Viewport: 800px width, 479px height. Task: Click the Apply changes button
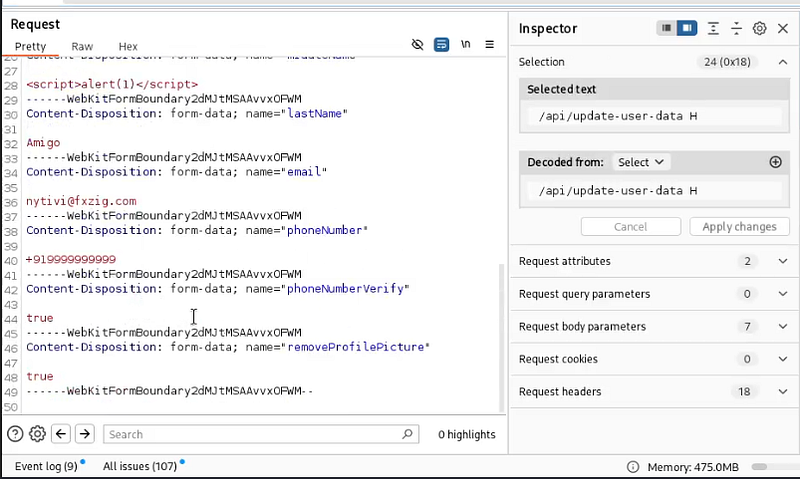[x=739, y=226]
